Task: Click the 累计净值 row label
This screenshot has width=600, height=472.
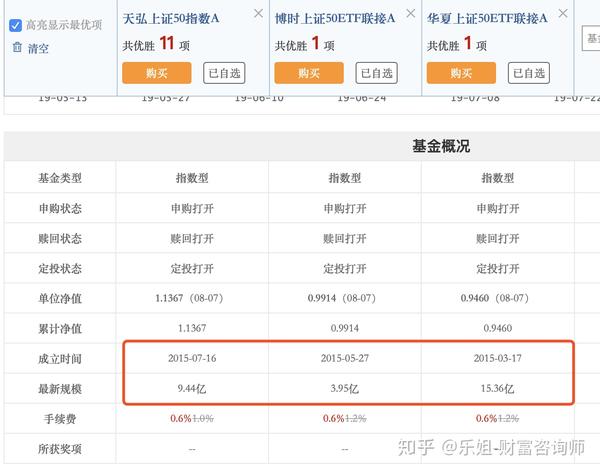Action: 60,328
